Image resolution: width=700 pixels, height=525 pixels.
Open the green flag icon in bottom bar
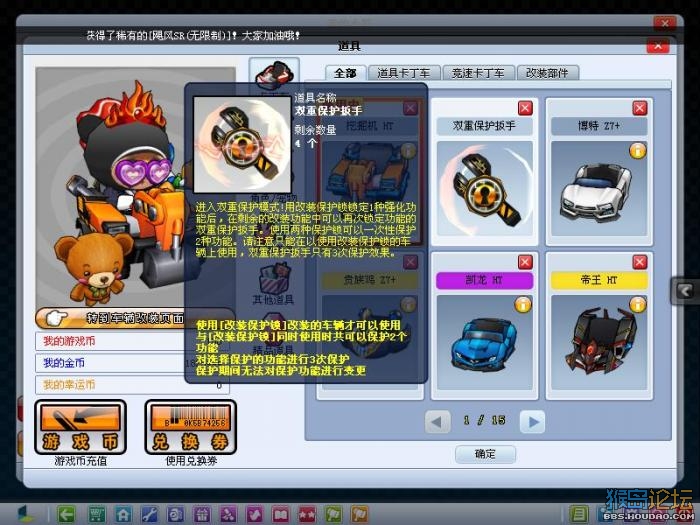(333, 515)
